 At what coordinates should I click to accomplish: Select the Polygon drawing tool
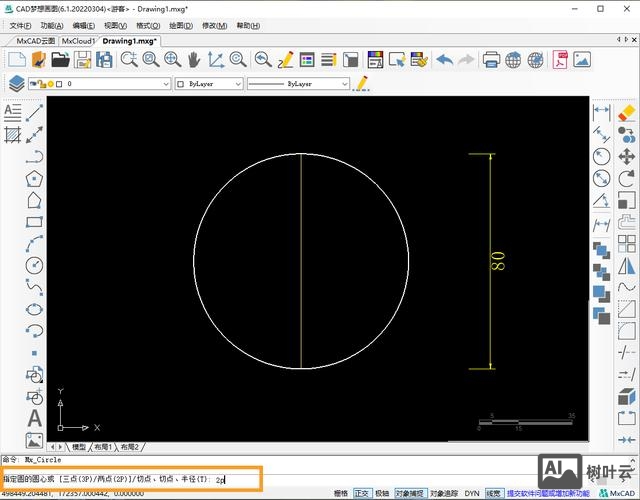[x=35, y=179]
